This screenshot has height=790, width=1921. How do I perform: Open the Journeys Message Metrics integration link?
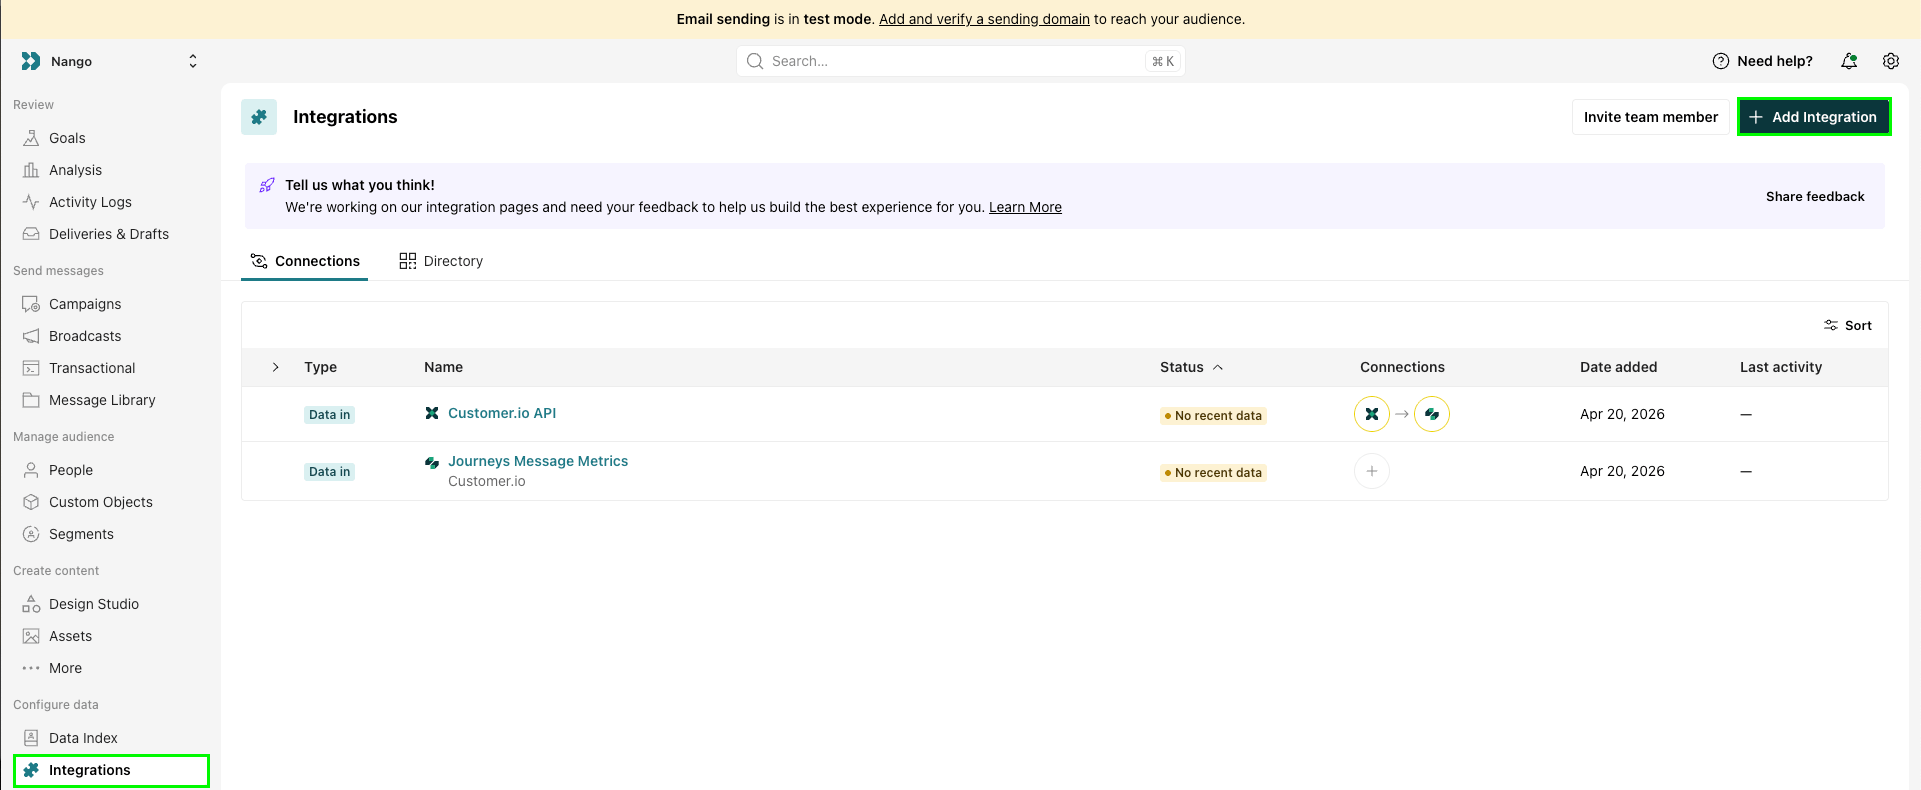538,461
